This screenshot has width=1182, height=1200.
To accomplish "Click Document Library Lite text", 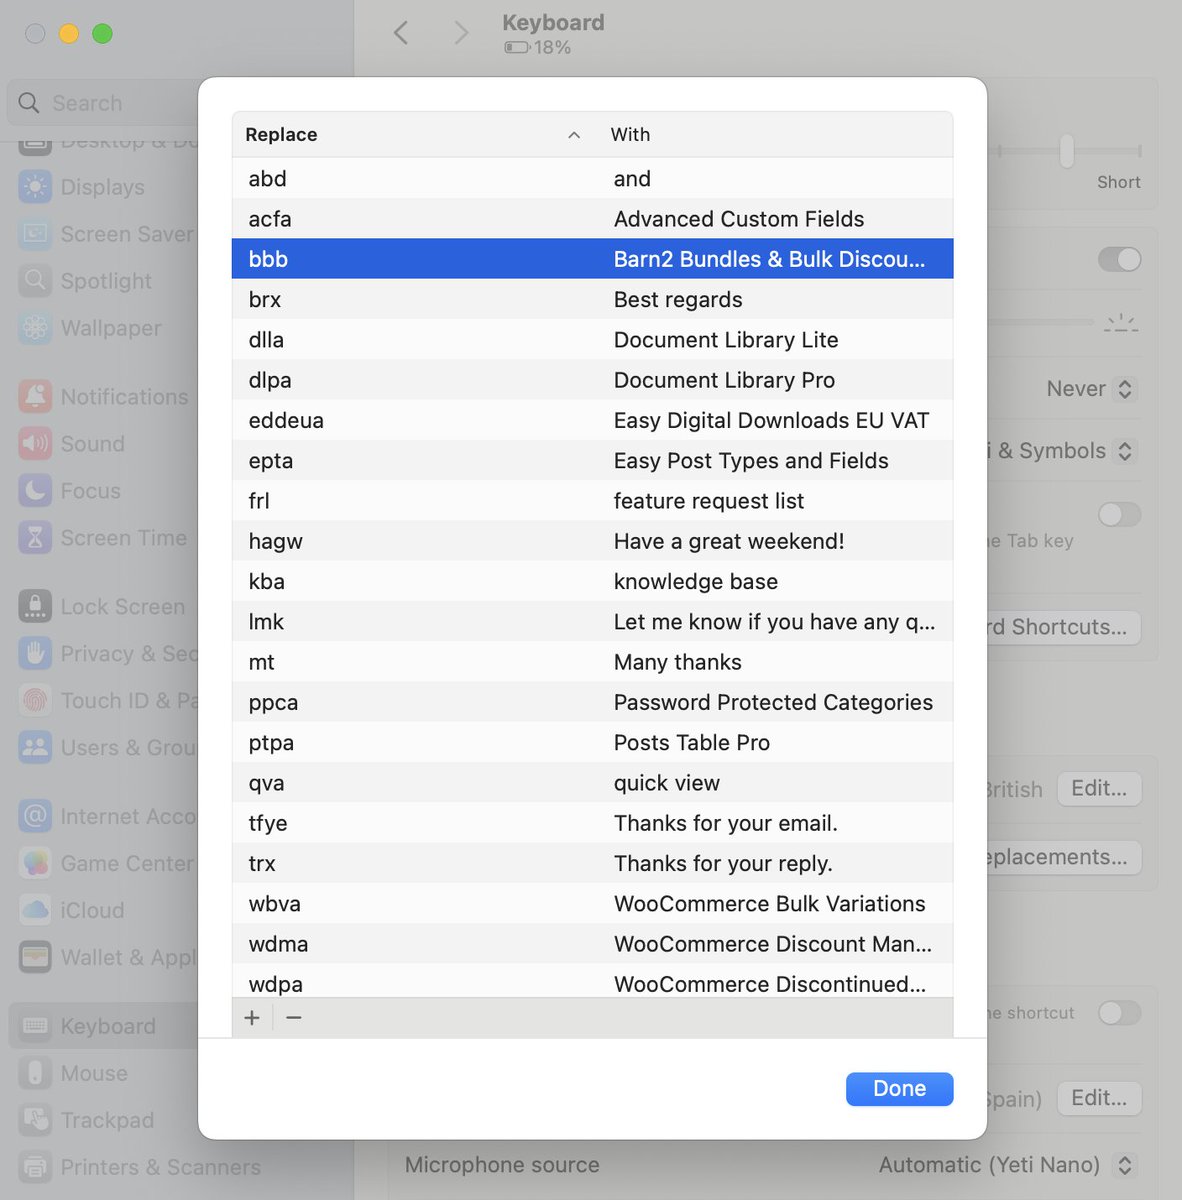I will (726, 340).
